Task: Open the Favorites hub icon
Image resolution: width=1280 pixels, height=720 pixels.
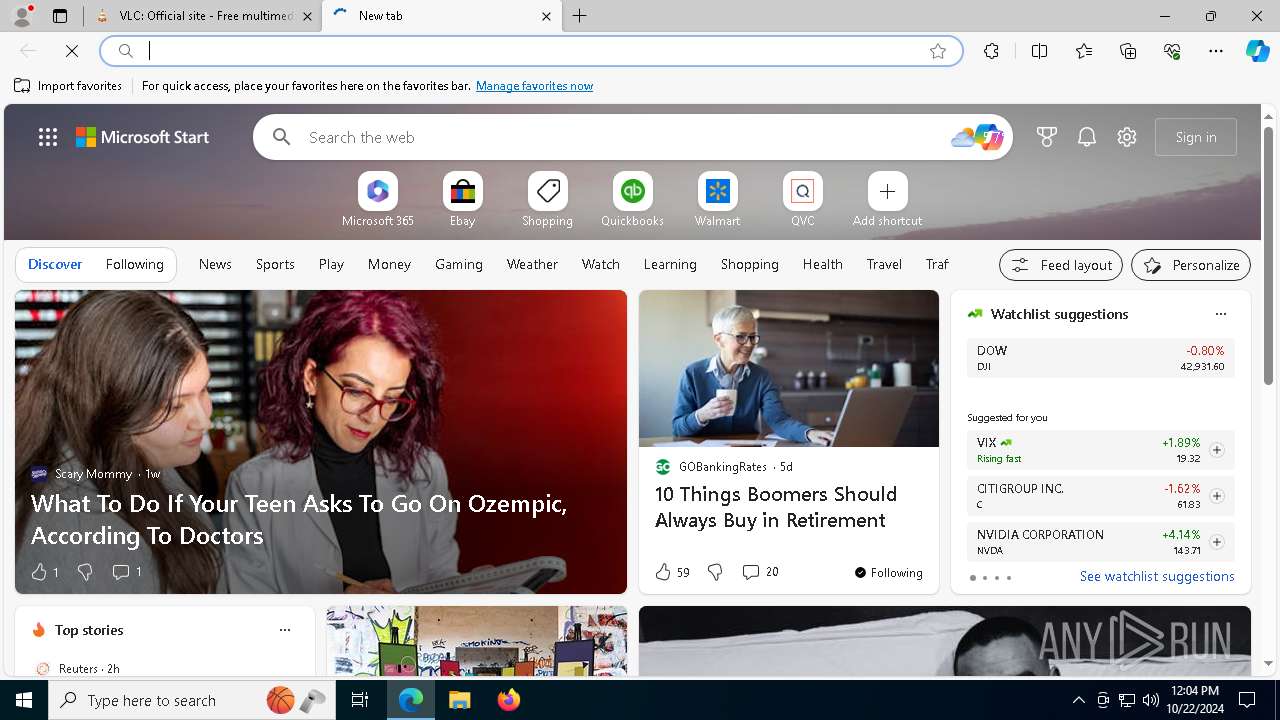Action: click(x=1084, y=51)
